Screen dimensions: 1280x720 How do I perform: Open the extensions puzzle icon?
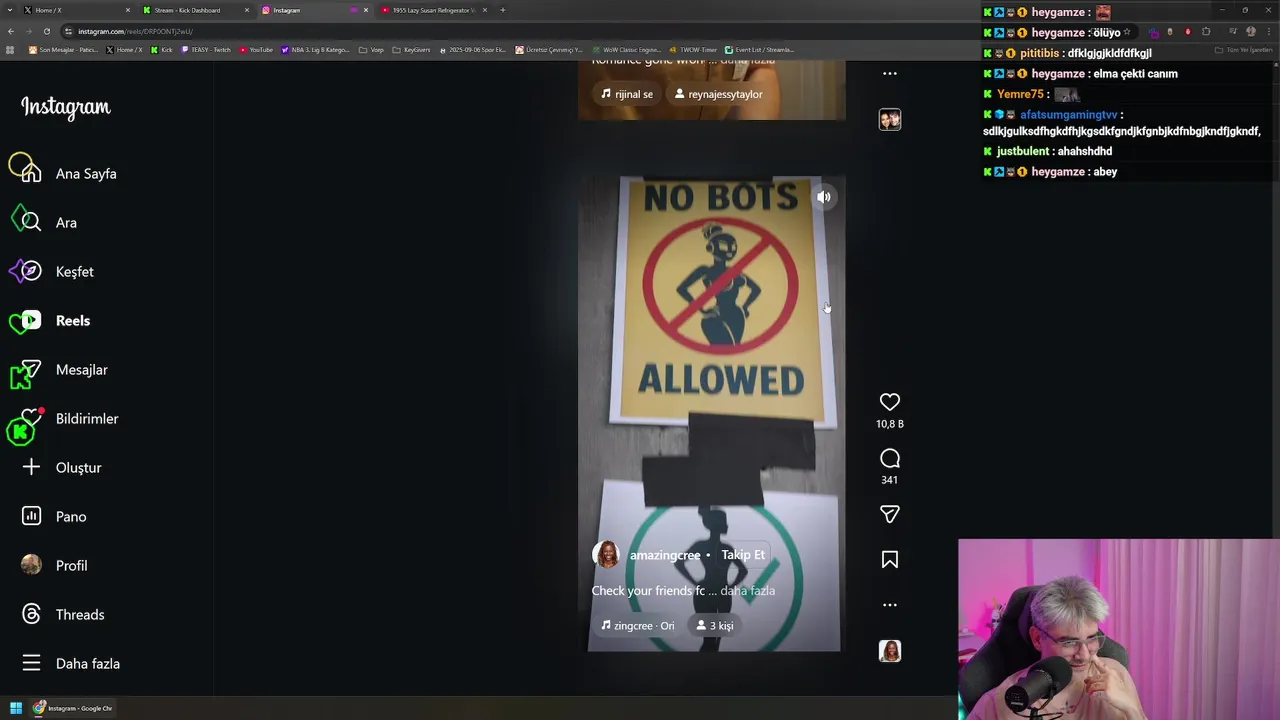click(1206, 31)
